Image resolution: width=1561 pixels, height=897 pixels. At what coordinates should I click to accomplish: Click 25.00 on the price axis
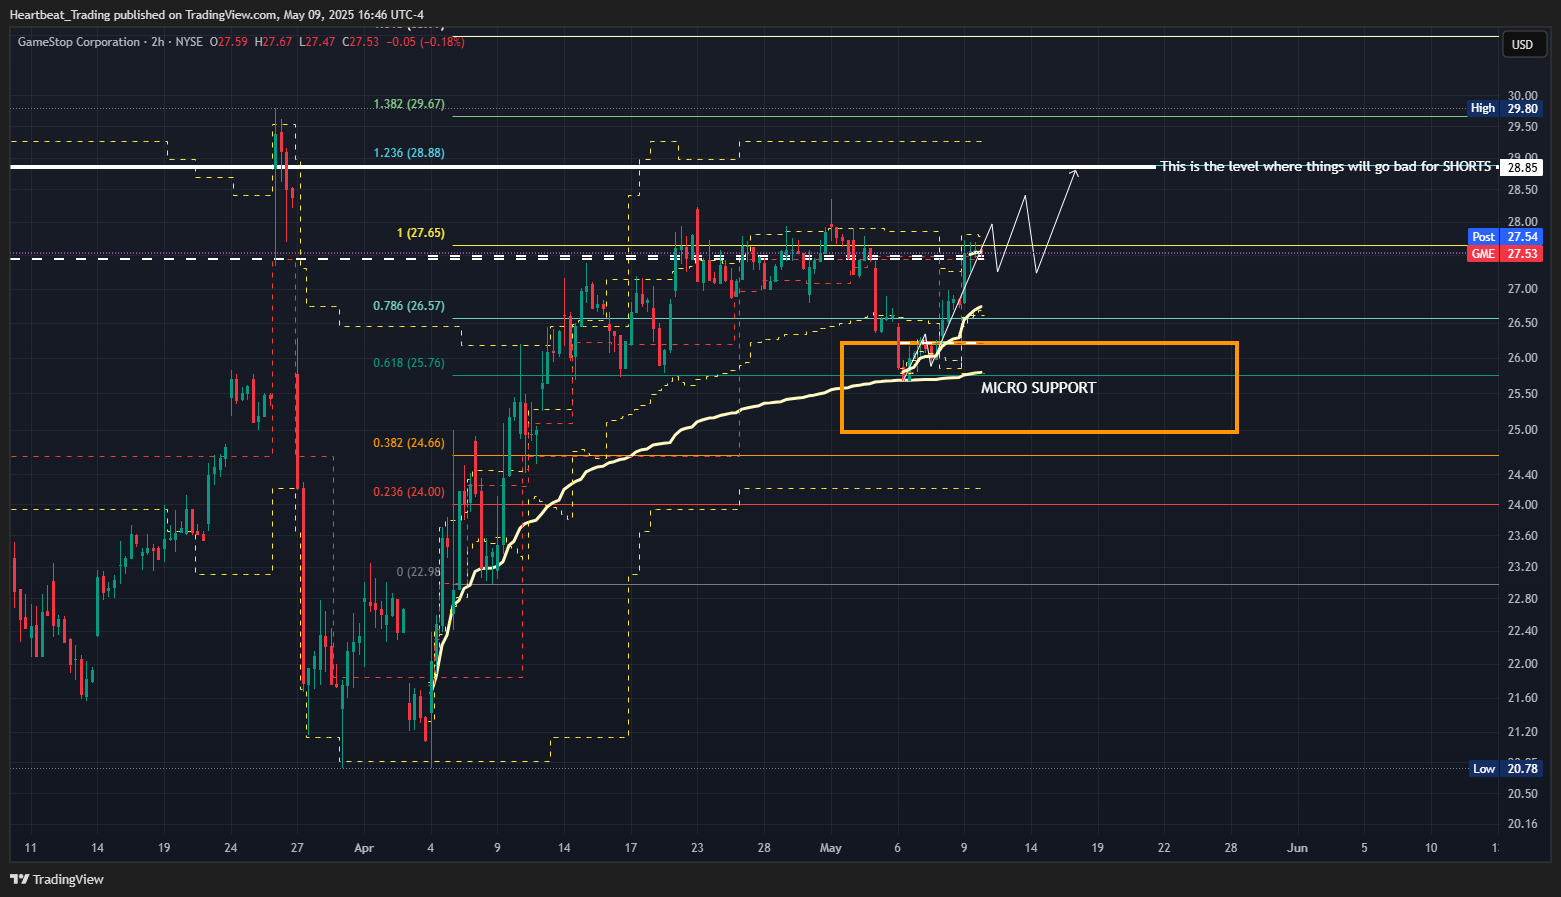1522,430
